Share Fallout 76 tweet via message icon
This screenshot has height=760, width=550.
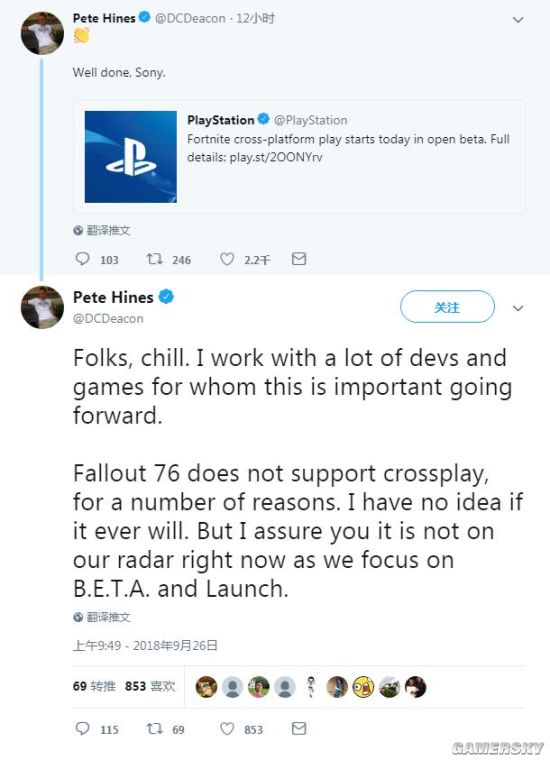[299, 728]
